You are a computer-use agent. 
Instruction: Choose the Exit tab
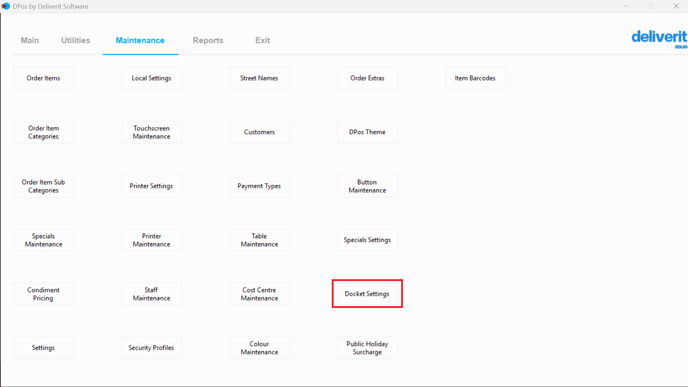262,40
